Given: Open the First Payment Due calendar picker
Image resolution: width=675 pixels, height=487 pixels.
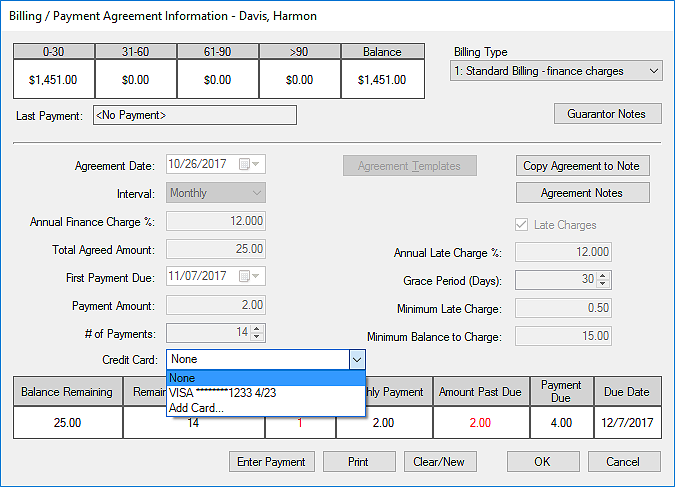Looking at the screenshot, I should (x=254, y=277).
